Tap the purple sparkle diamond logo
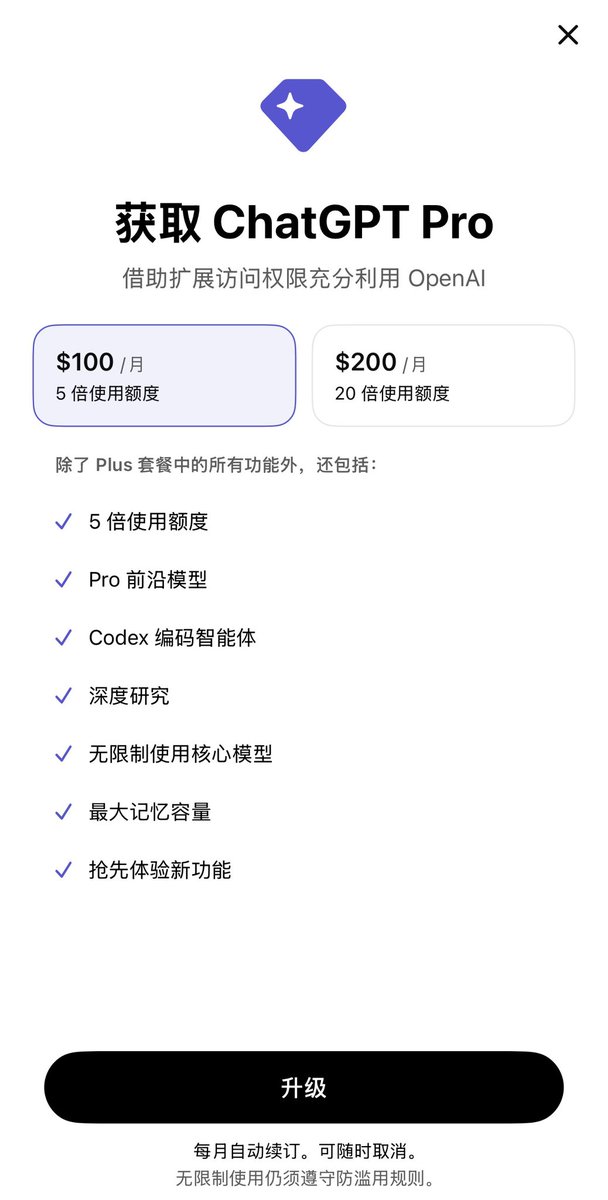Screen dimensions: 608x1200 tap(303, 109)
